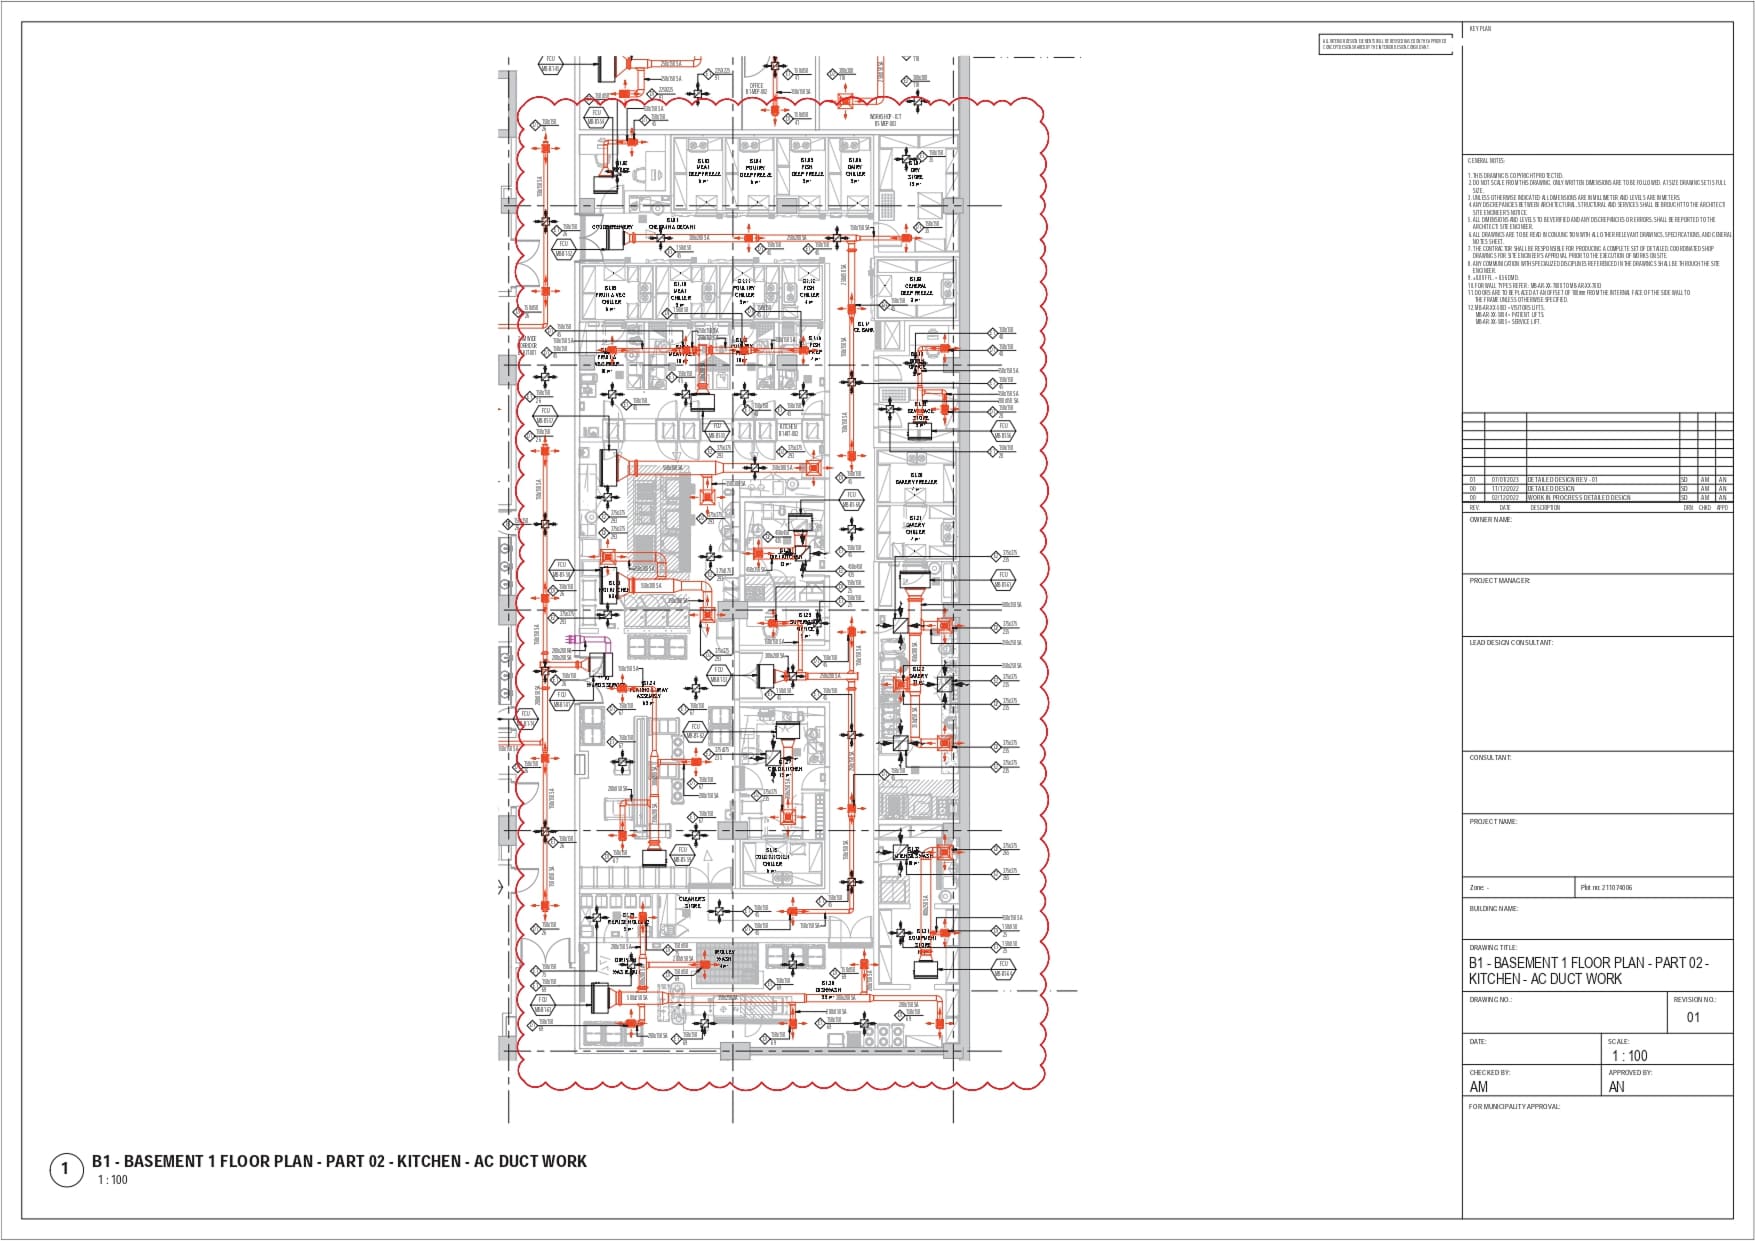Click the Cleaners Store room label

[x=692, y=902]
